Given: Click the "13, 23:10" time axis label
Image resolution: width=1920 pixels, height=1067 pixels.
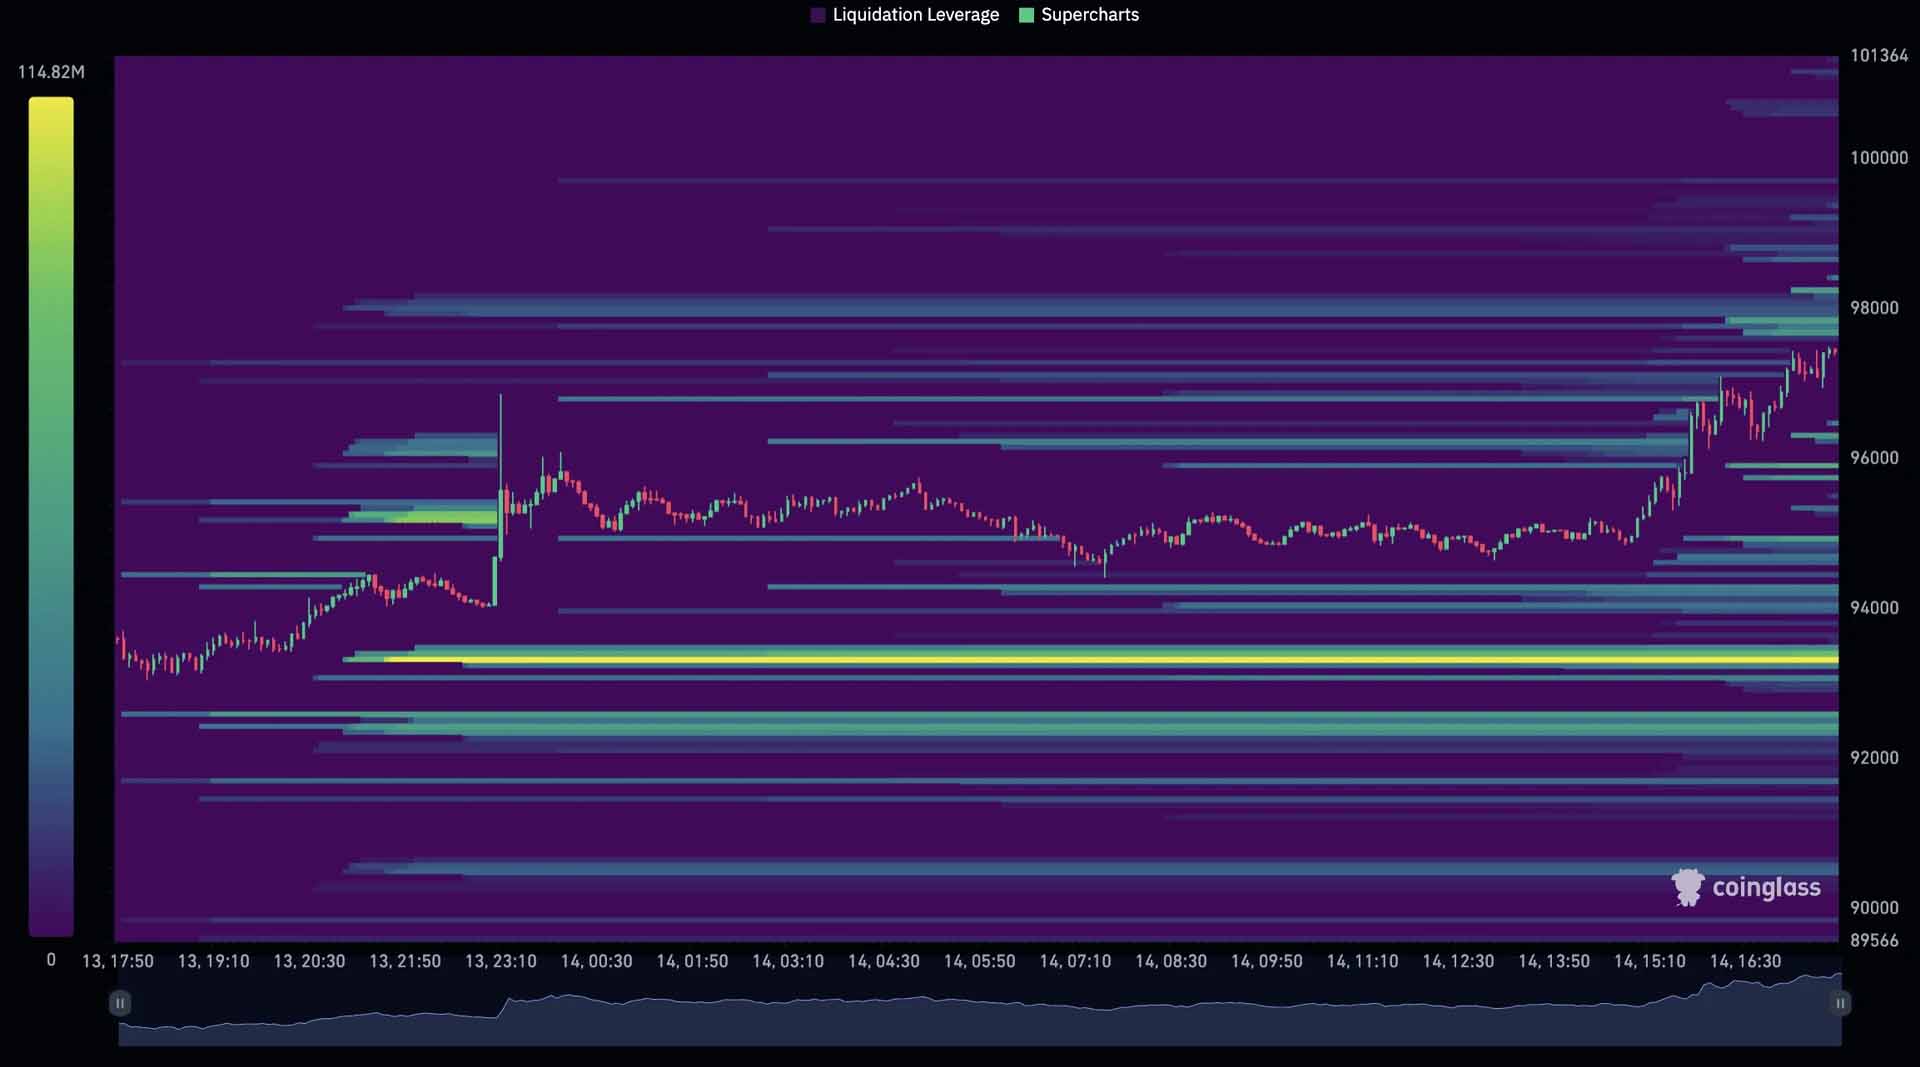Looking at the screenshot, I should point(501,961).
